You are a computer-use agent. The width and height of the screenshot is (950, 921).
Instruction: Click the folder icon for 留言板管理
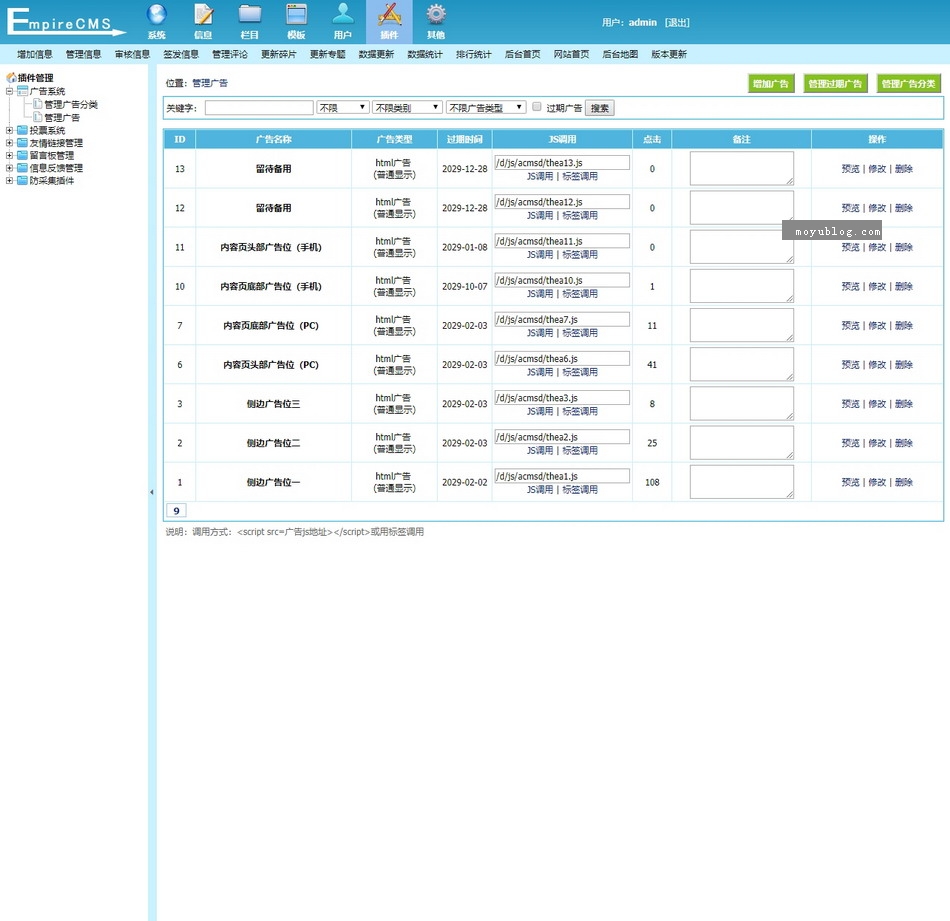point(22,155)
